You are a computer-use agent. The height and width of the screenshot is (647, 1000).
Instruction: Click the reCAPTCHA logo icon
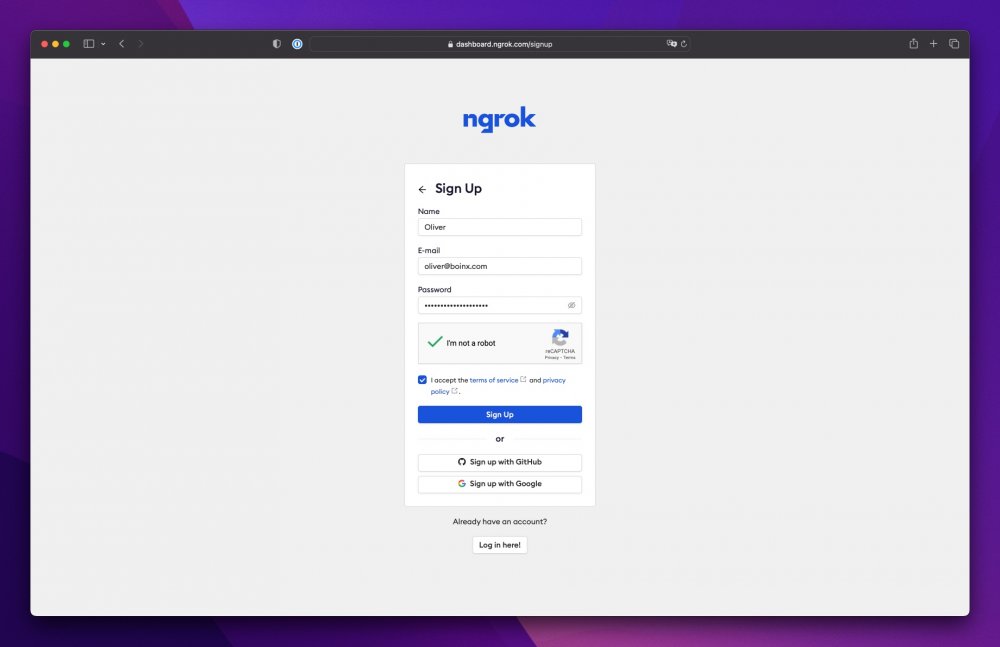[560, 338]
